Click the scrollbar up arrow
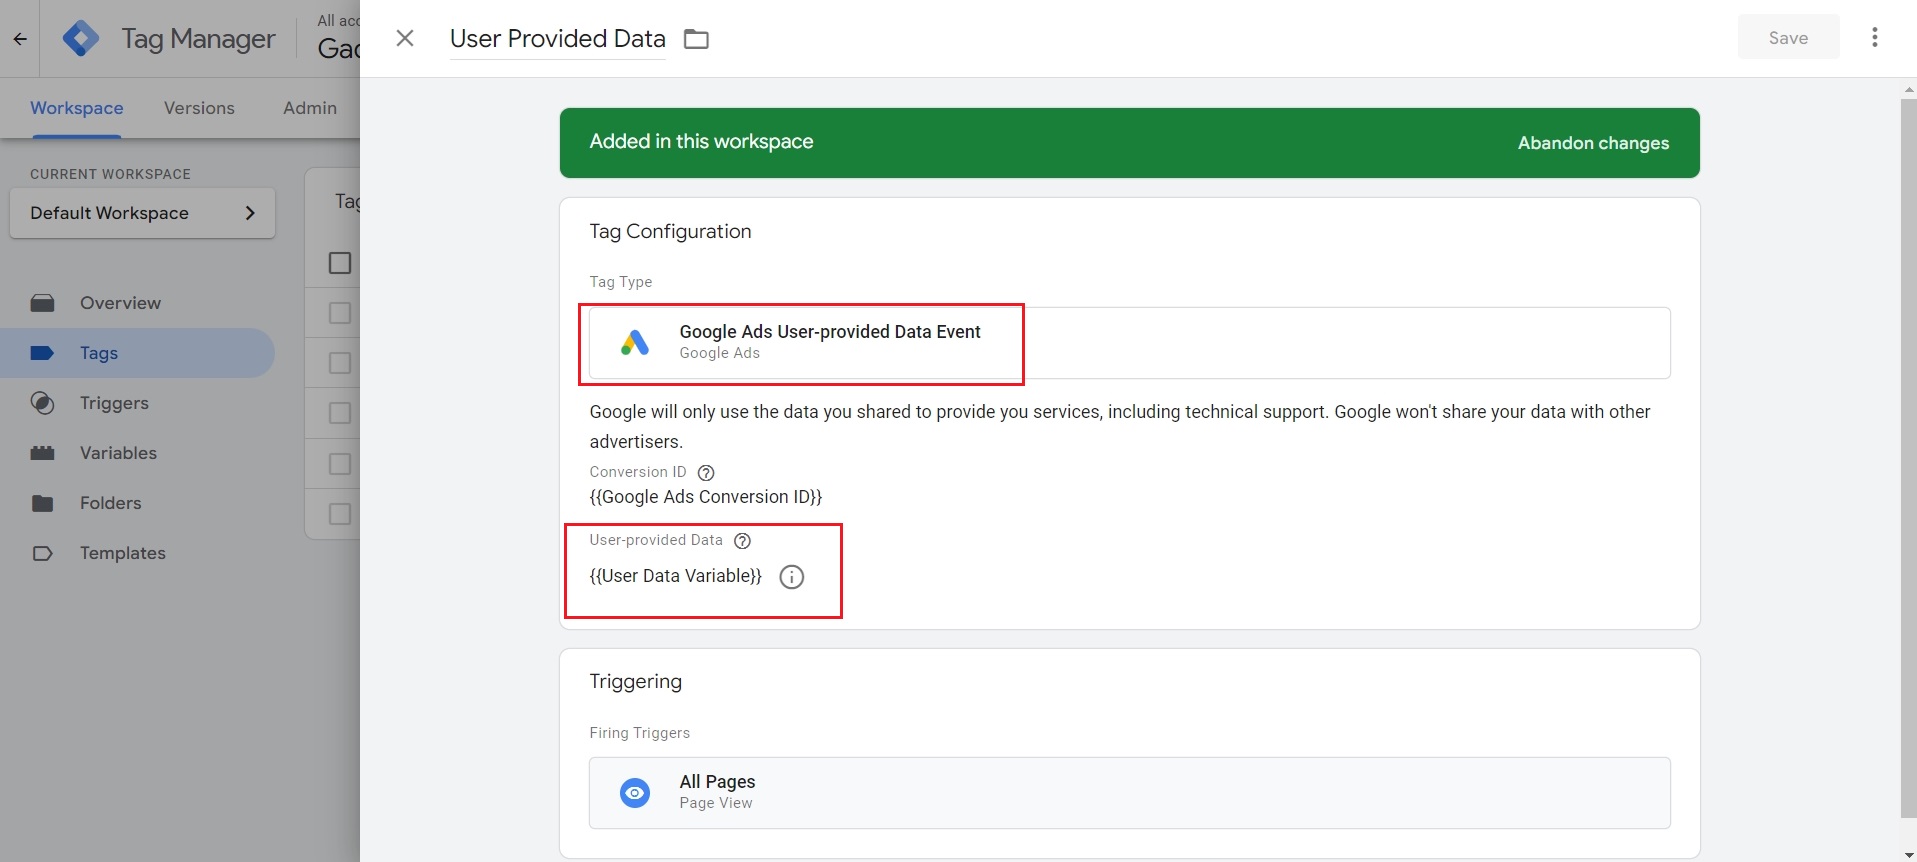This screenshot has height=862, width=1917. [x=1908, y=89]
